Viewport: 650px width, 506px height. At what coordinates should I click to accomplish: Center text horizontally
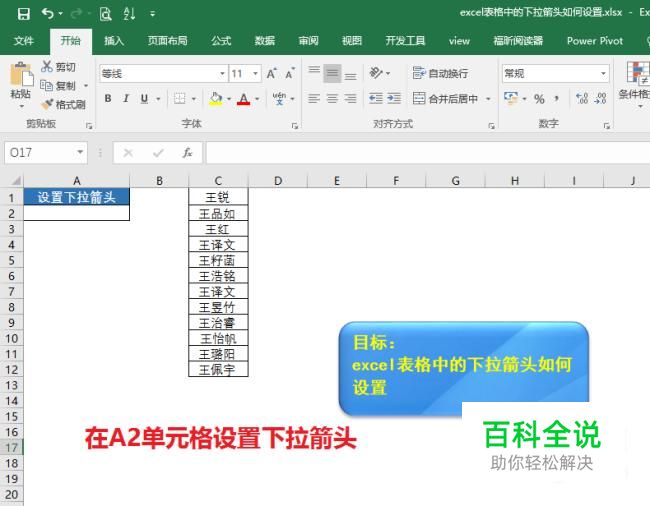332,99
